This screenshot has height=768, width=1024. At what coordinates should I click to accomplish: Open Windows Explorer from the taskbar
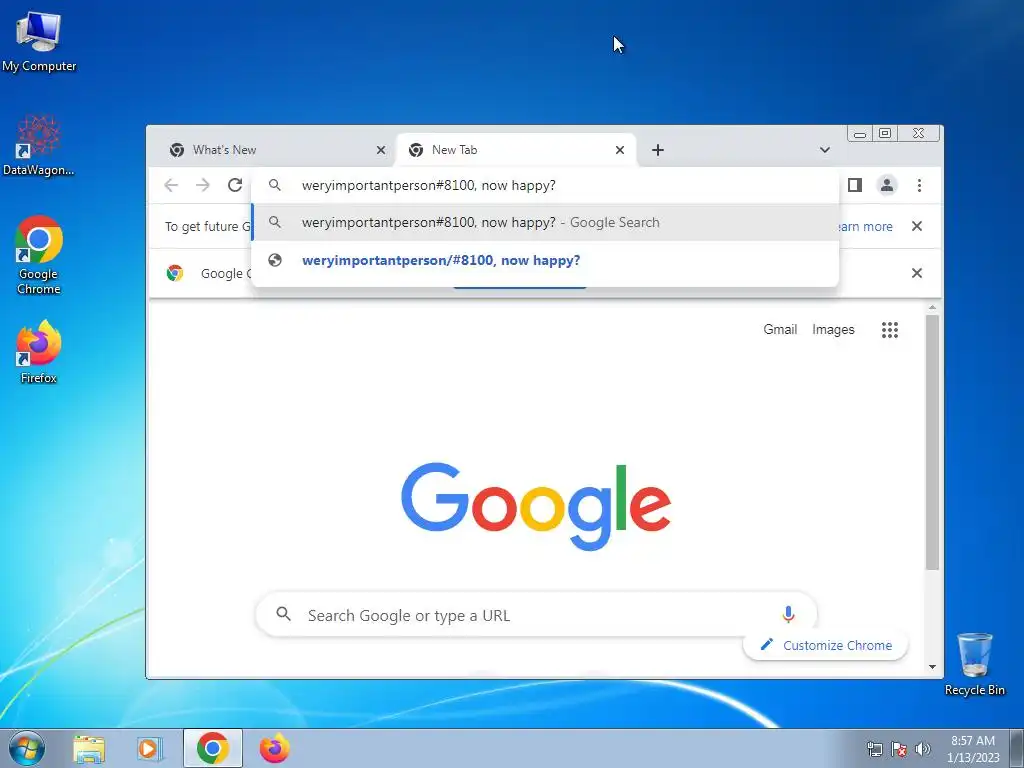pyautogui.click(x=89, y=748)
